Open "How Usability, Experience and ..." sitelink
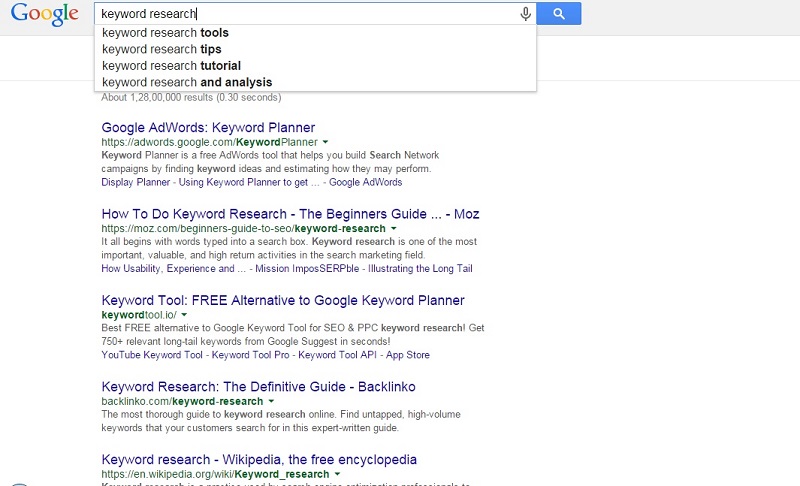Viewport: 800px width, 486px height. point(173,269)
